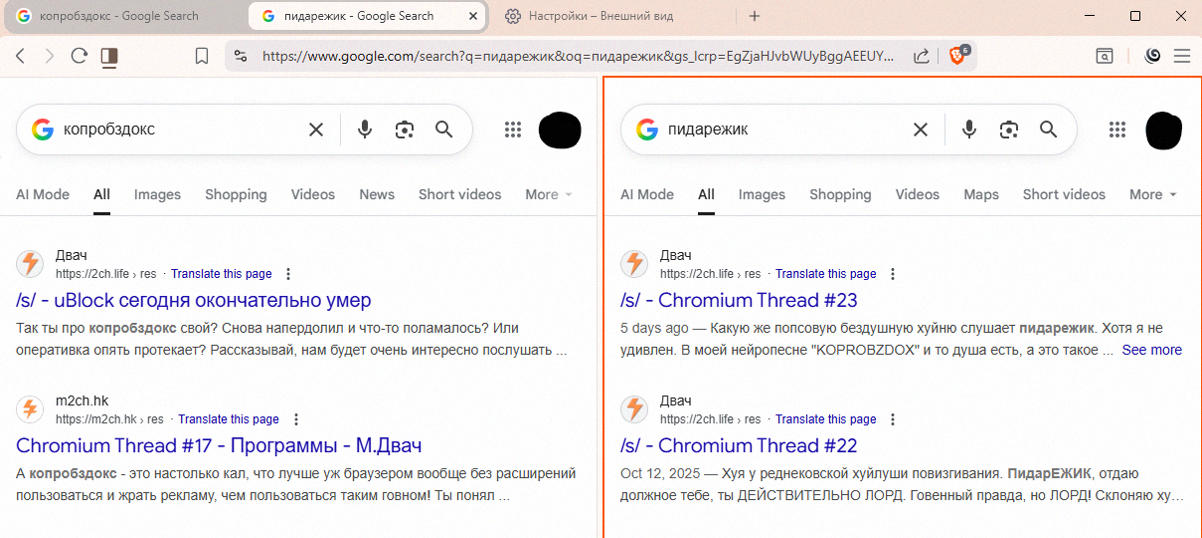Reload the current page
Viewport: 1202px width, 538px height.
point(79,57)
